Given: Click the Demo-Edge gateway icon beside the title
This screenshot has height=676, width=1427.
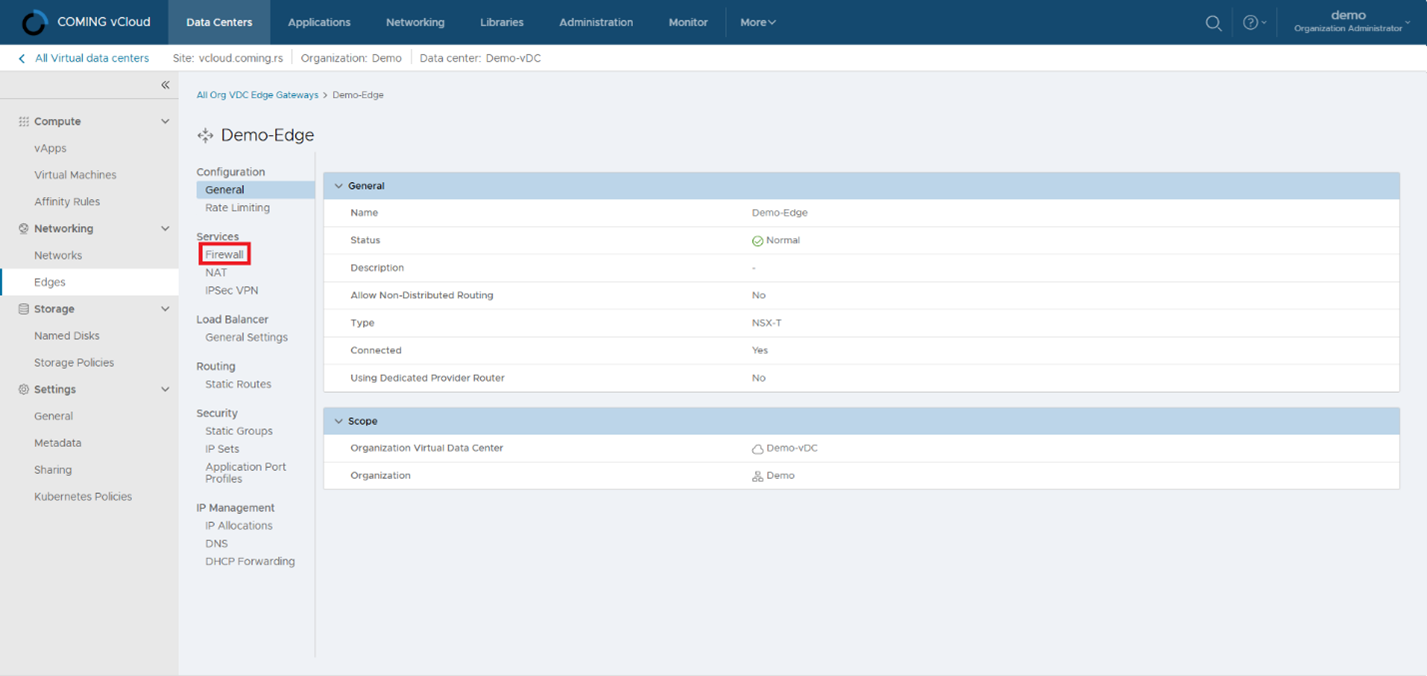Looking at the screenshot, I should 205,135.
